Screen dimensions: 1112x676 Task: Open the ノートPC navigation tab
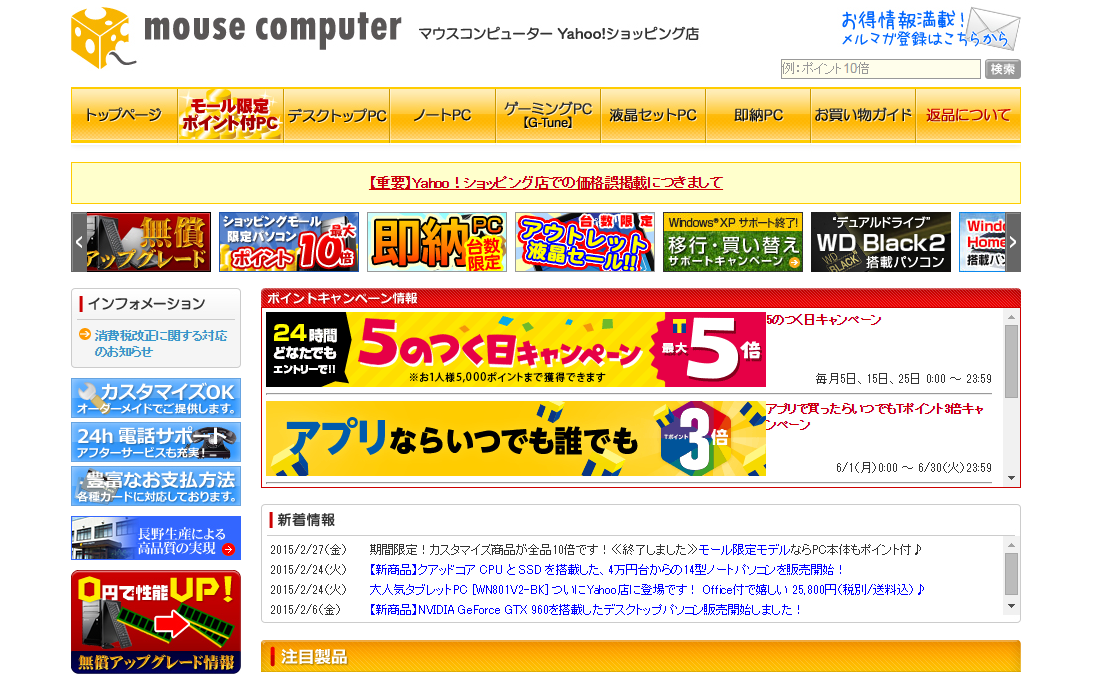coord(443,115)
